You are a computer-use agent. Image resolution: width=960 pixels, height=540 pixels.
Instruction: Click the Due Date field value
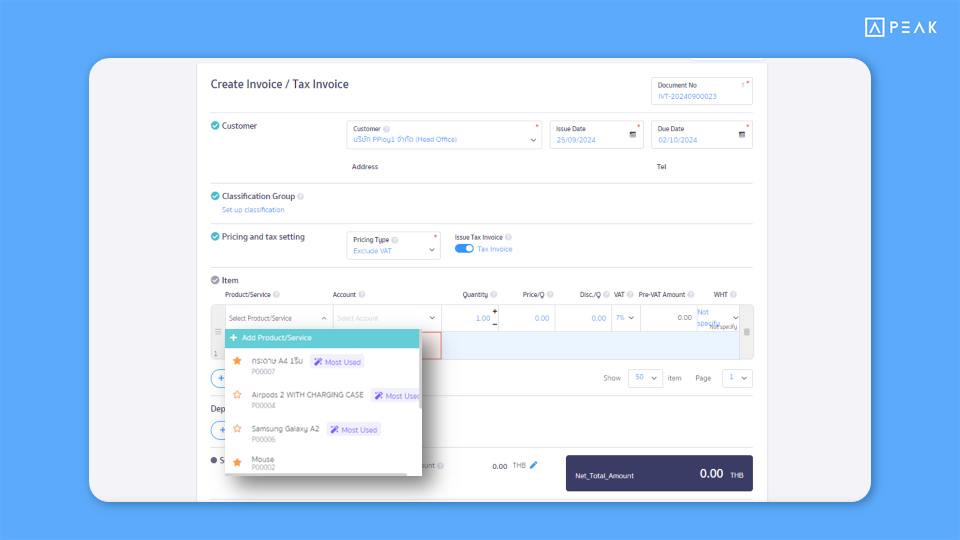click(678, 140)
